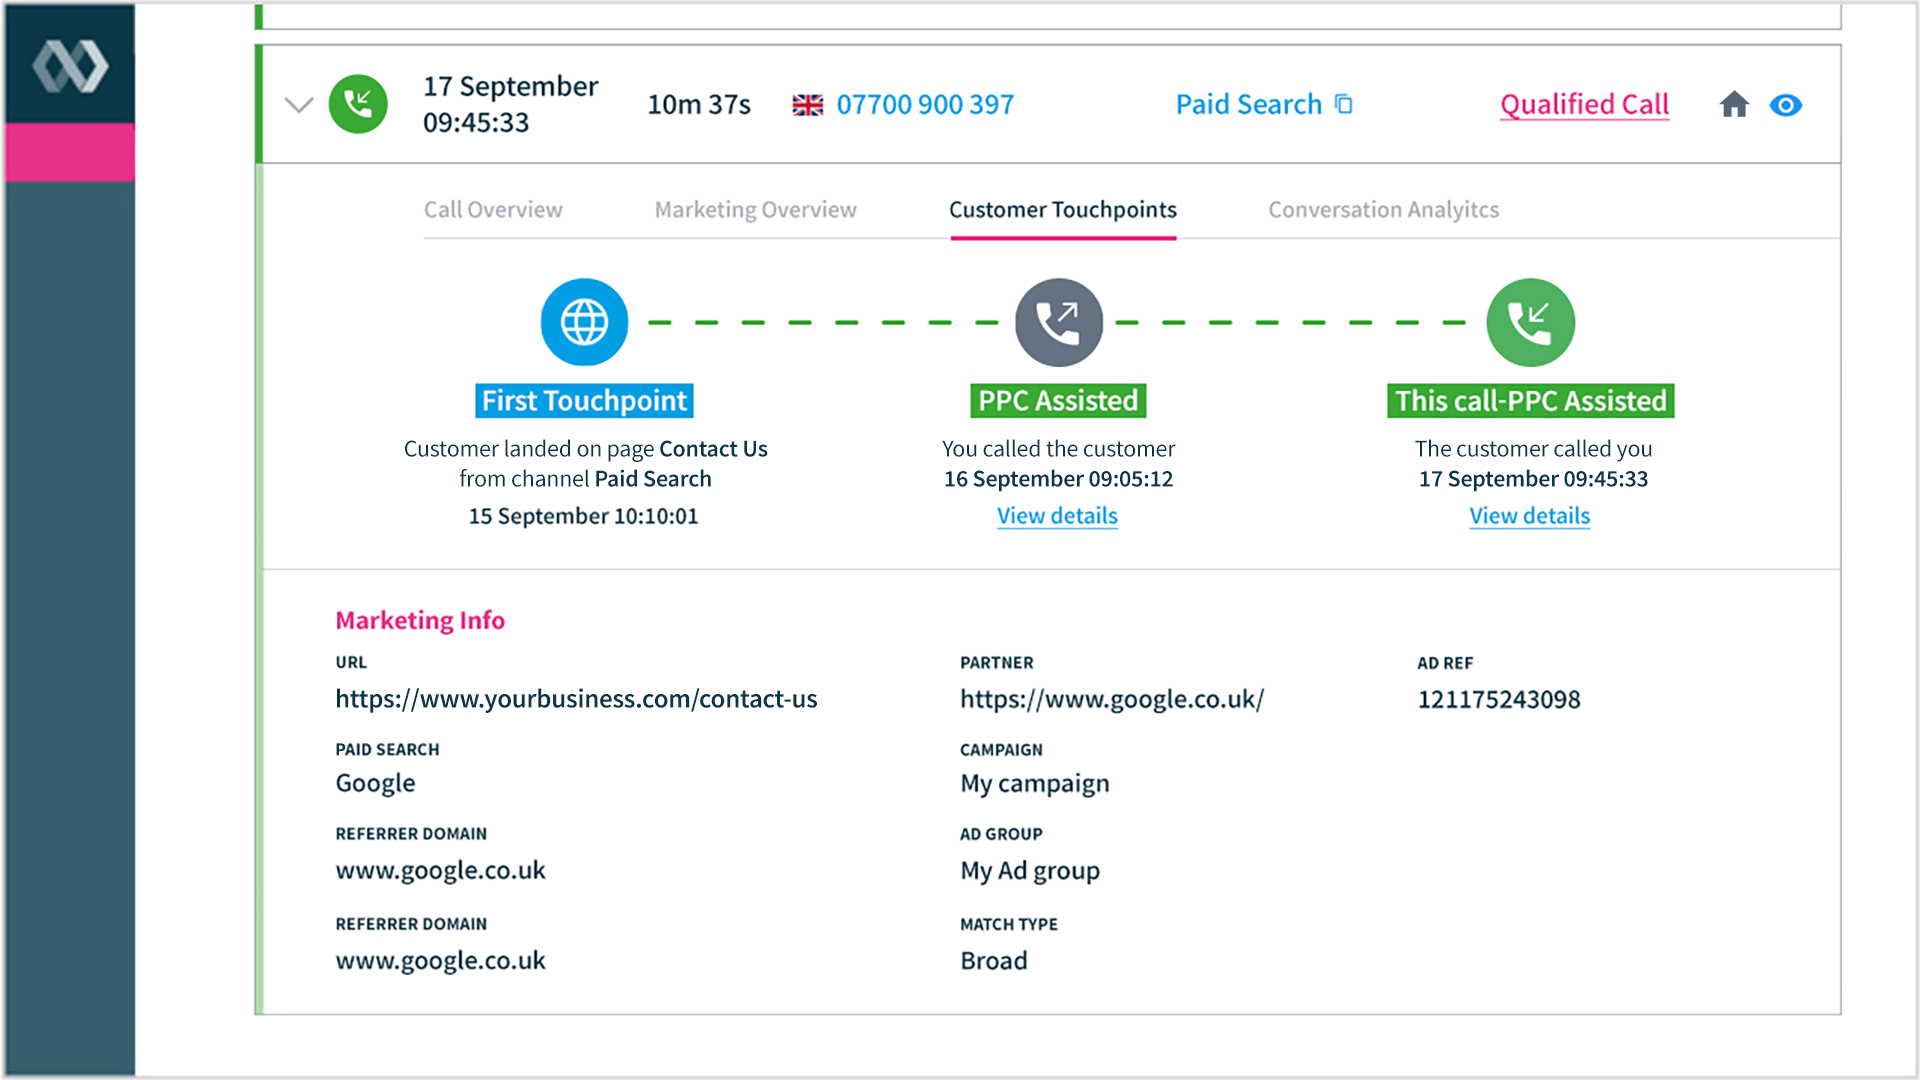Open the Conversation Analytics tab
1920x1080 pixels.
(x=1384, y=210)
